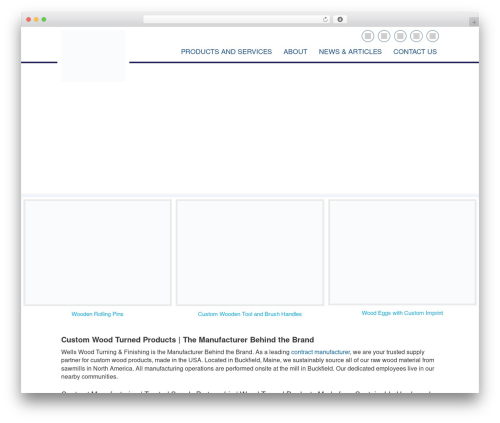Click the site logo placeholder in header
The image size is (500, 423).
[93, 55]
